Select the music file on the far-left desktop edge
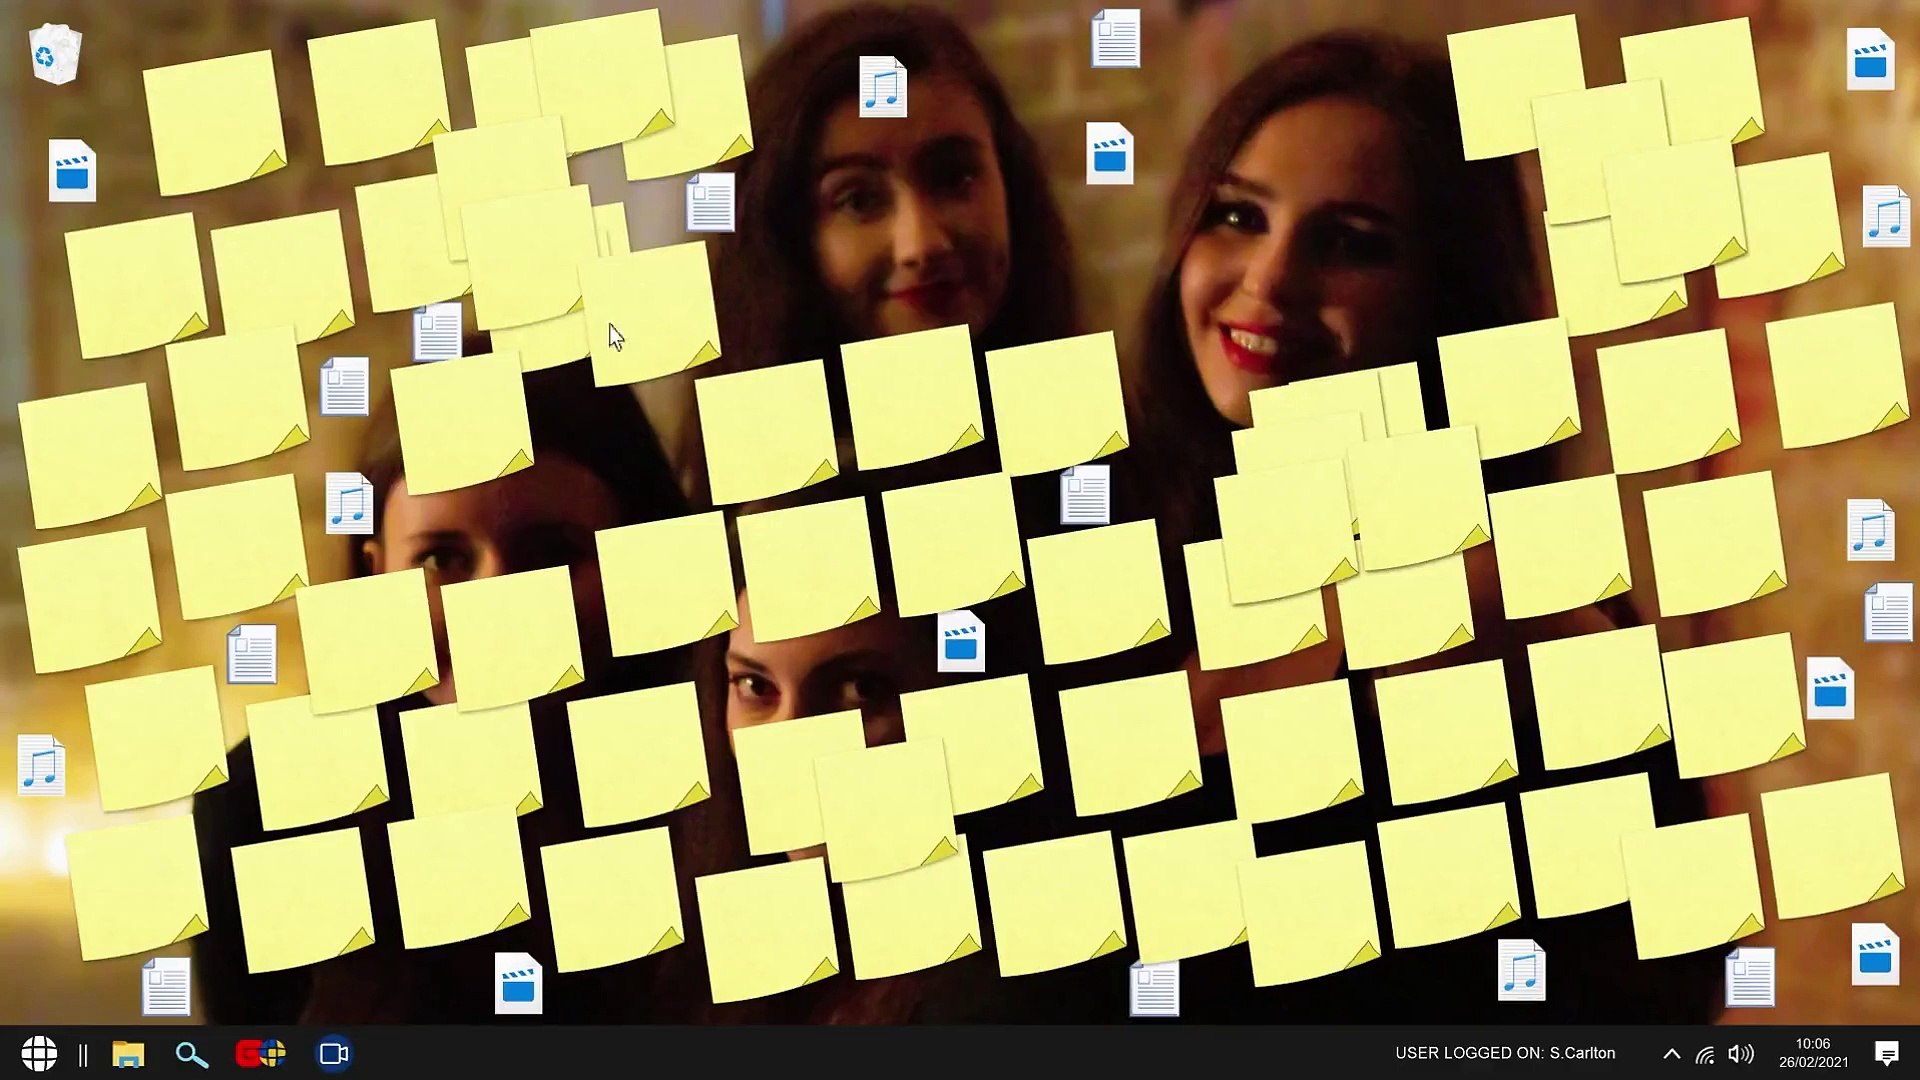Viewport: 1920px width, 1080px height. pyautogui.click(x=41, y=766)
